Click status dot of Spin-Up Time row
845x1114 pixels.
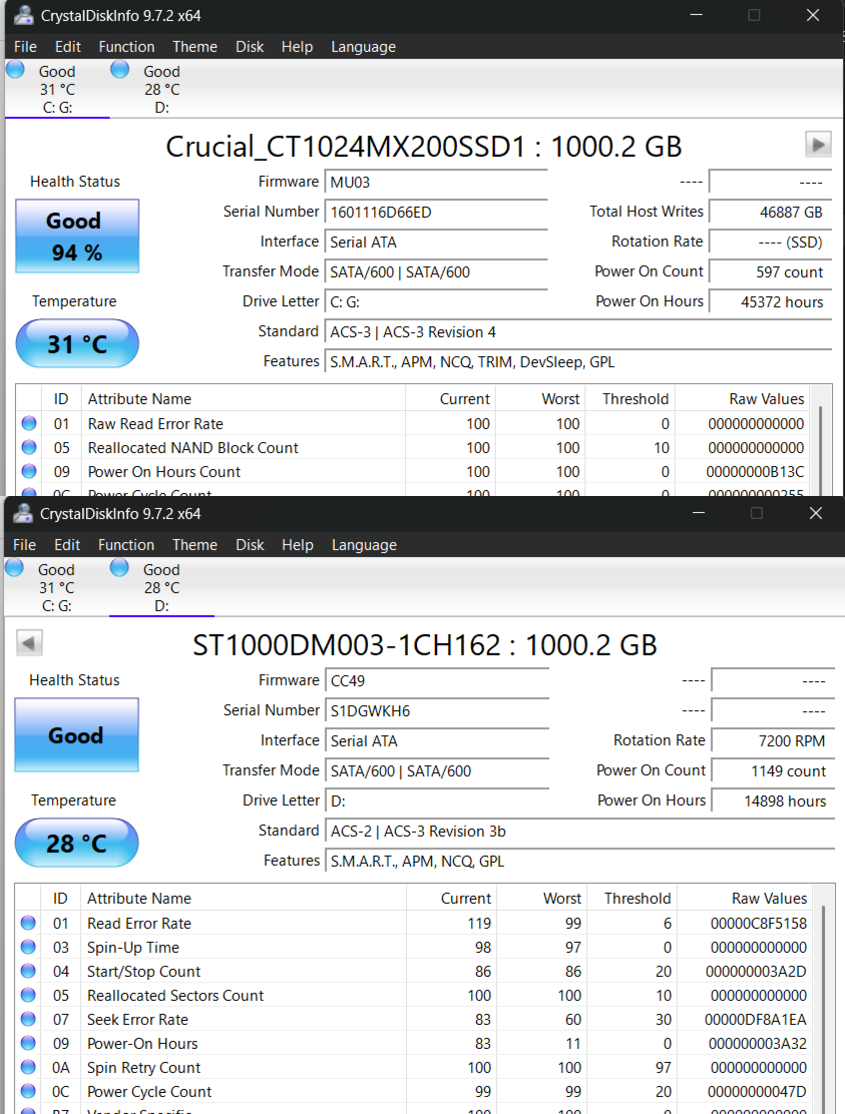(28, 947)
